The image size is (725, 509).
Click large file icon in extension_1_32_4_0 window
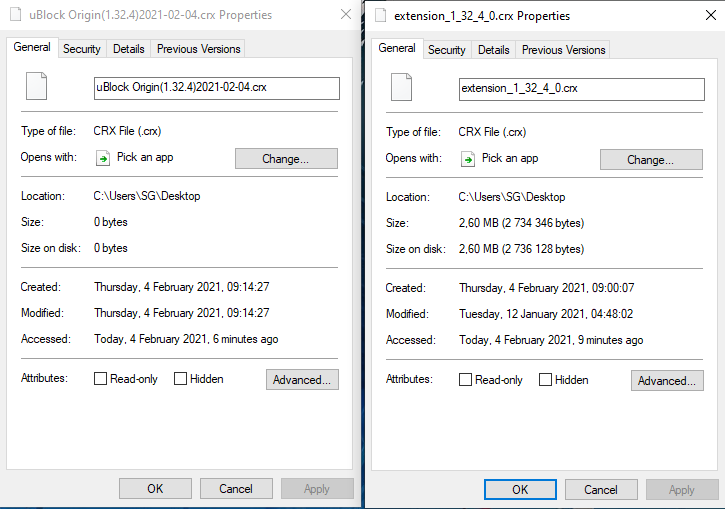point(401,87)
